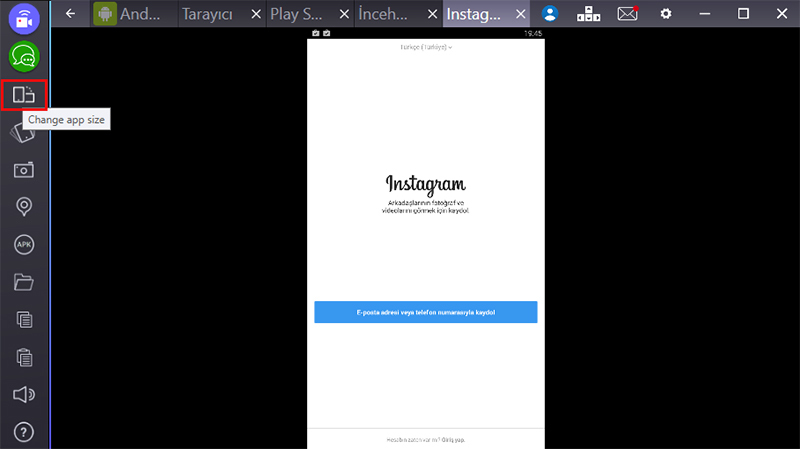Open the settings gear icon
800x449 pixels.
point(666,14)
